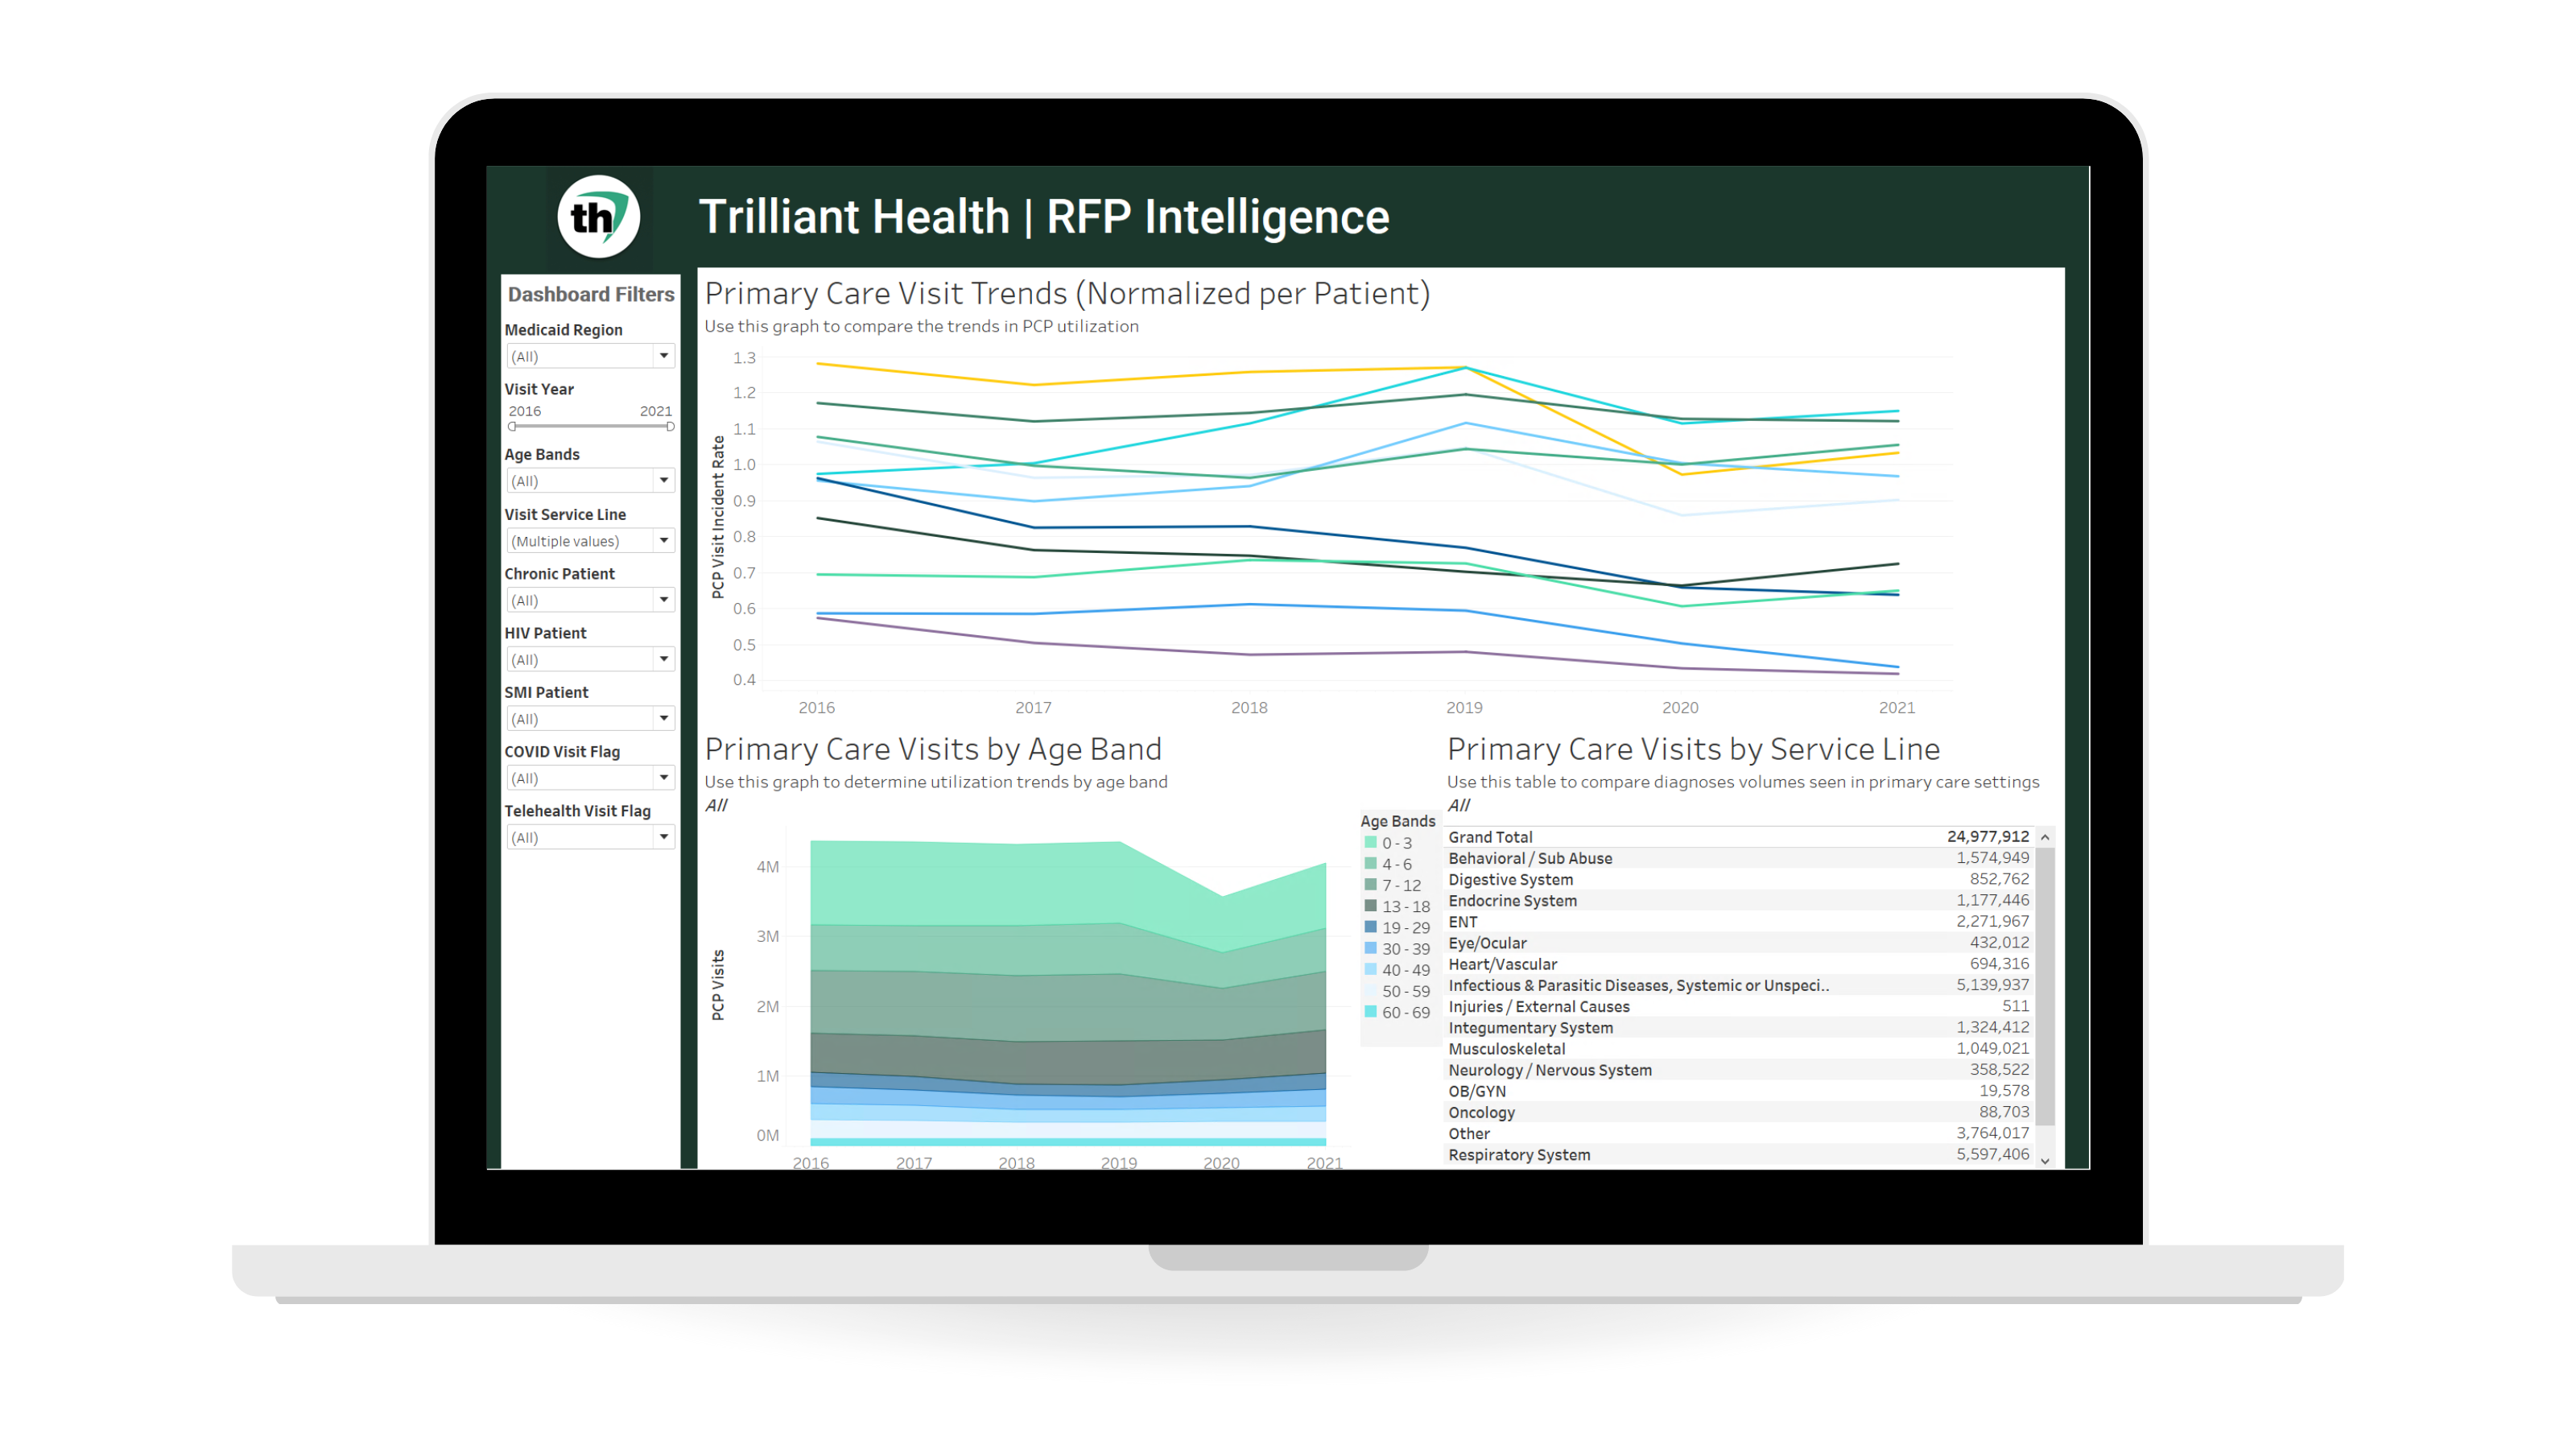Viewport: 2576px width, 1449px height.
Task: Click the 4M label on PCP Visits axis
Action: 767,867
